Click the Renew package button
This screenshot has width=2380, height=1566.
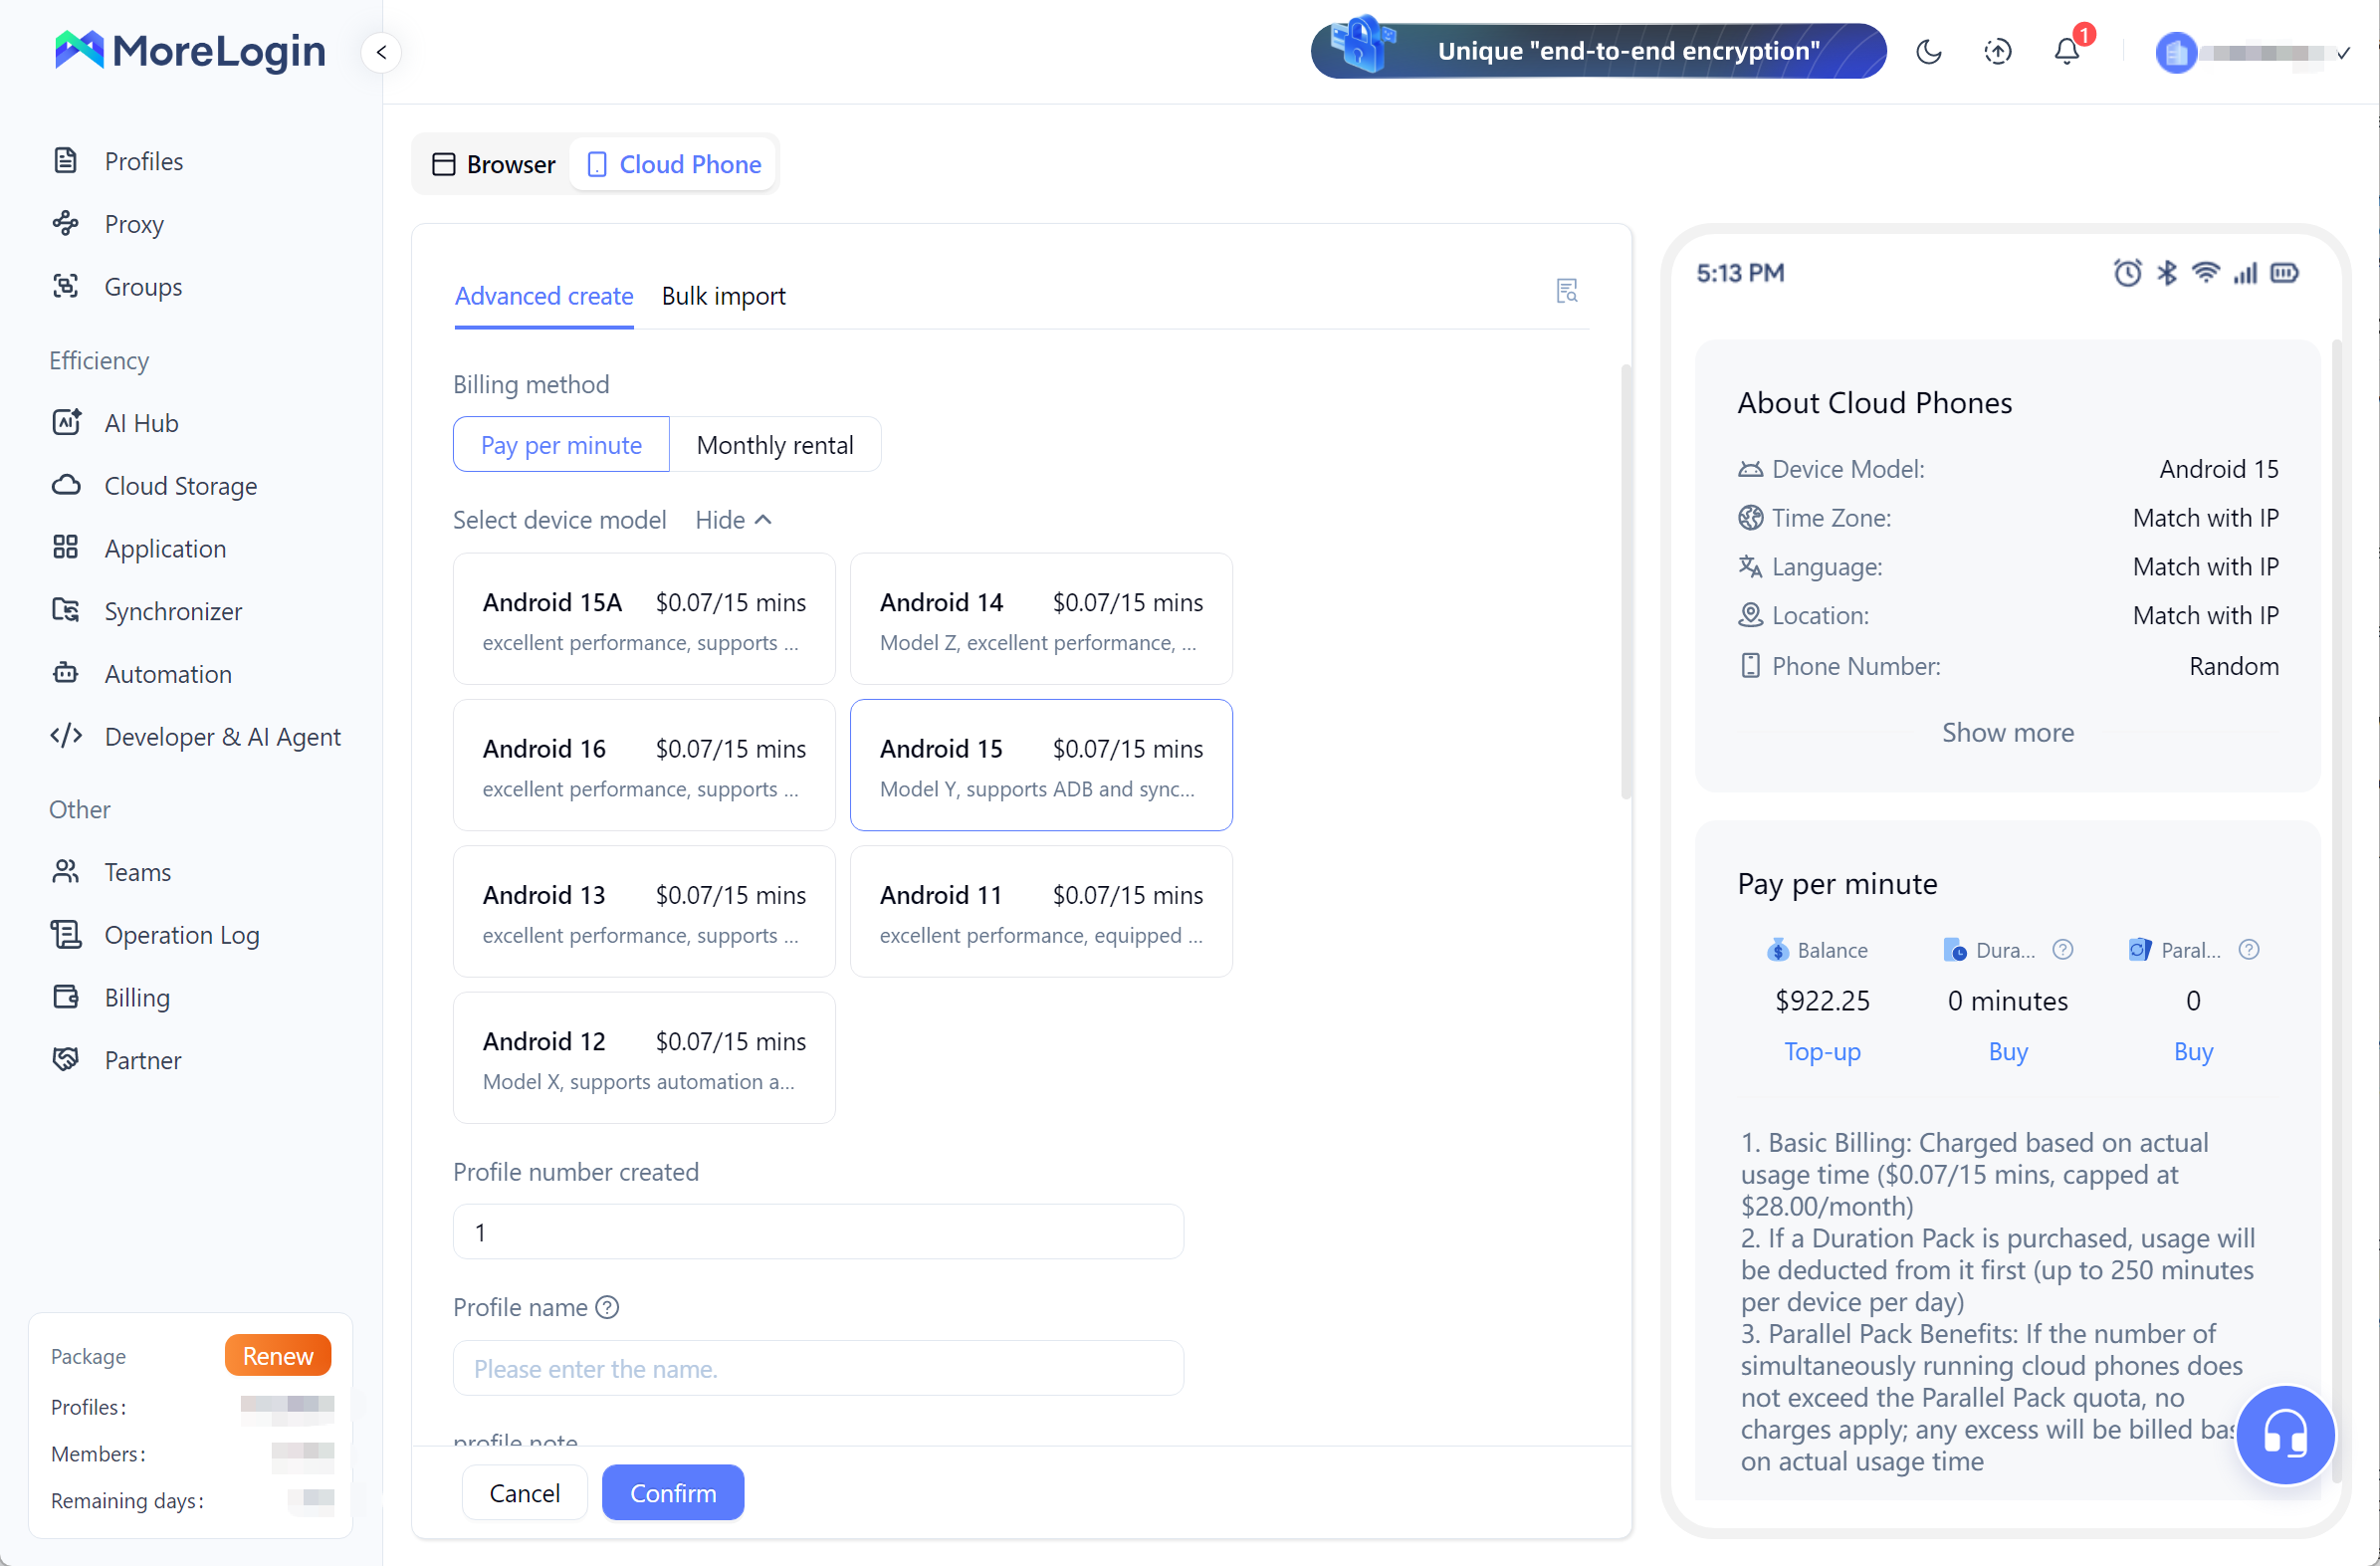coord(278,1356)
